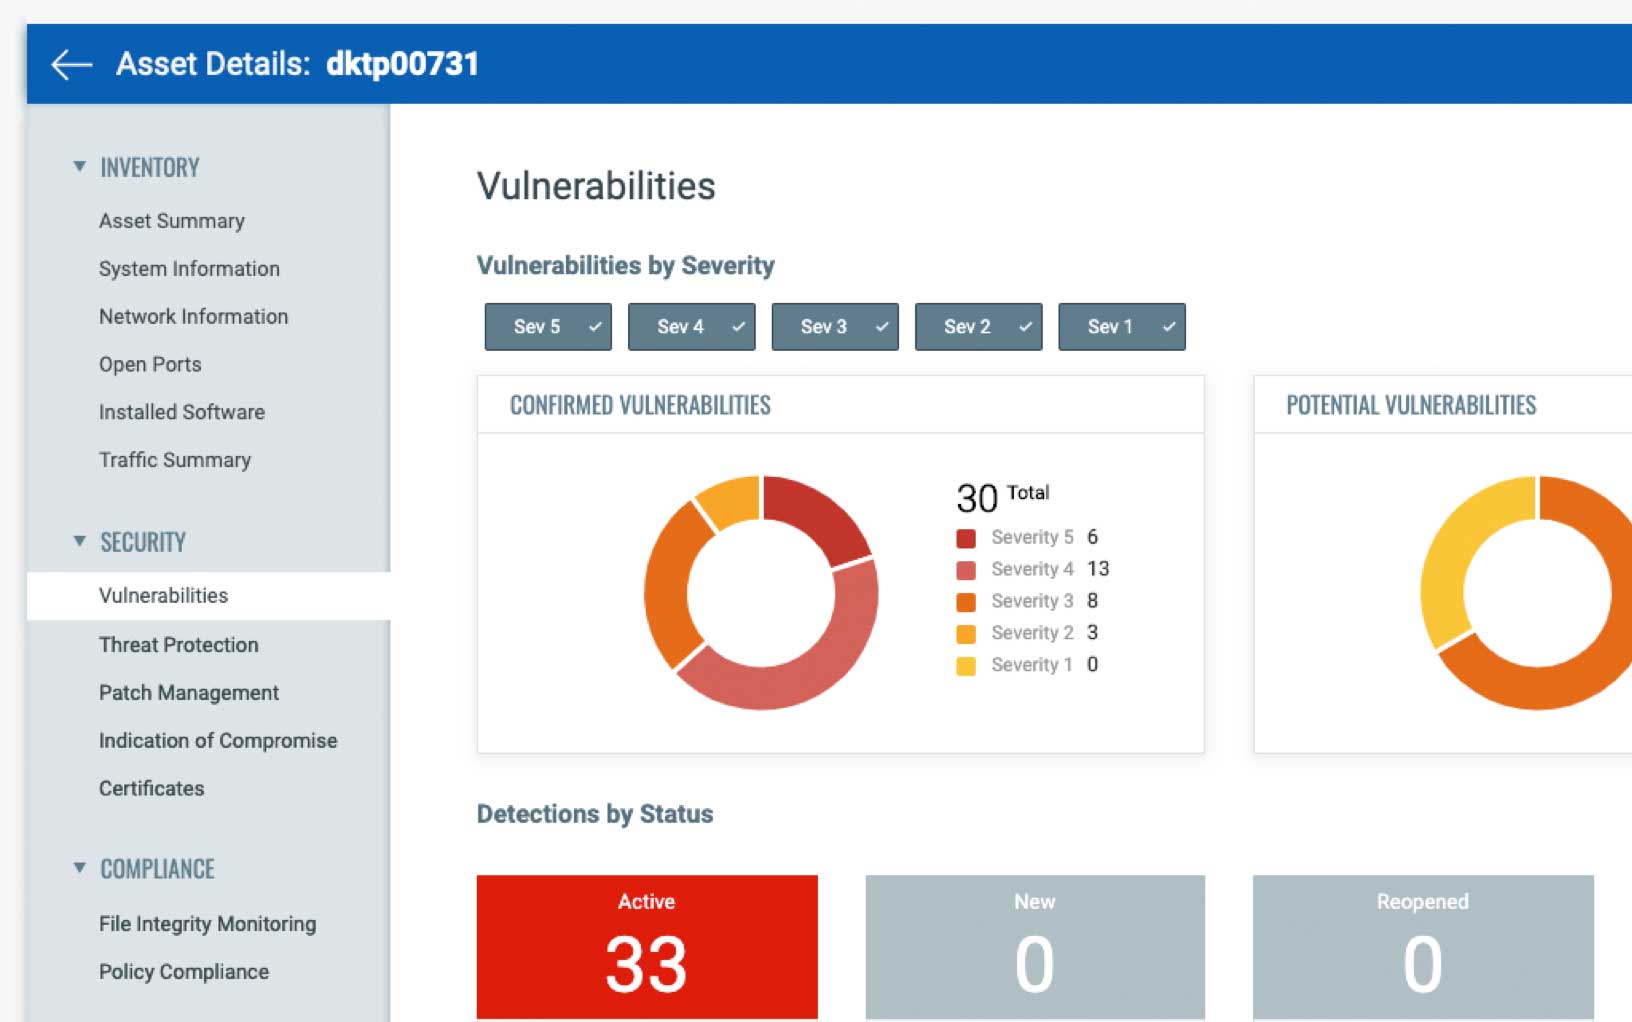Click the Severity 3 orange legend marker
Screen dimensions: 1632x1022
coord(965,601)
